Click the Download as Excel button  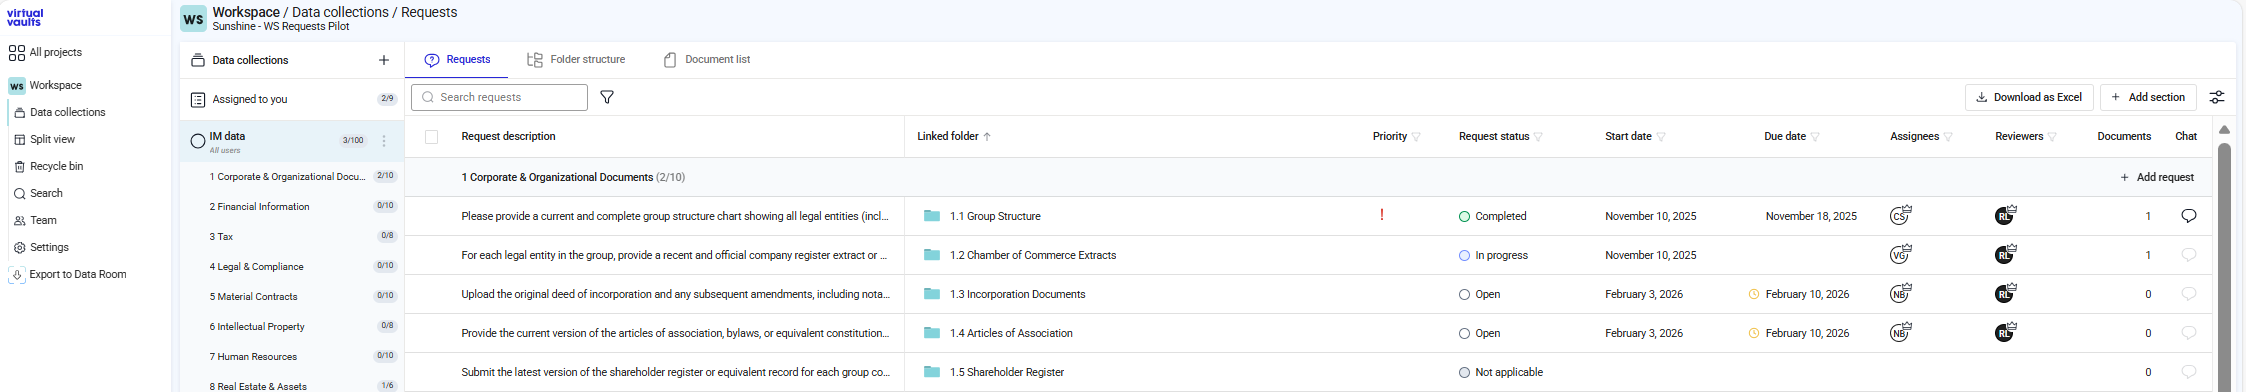2029,97
